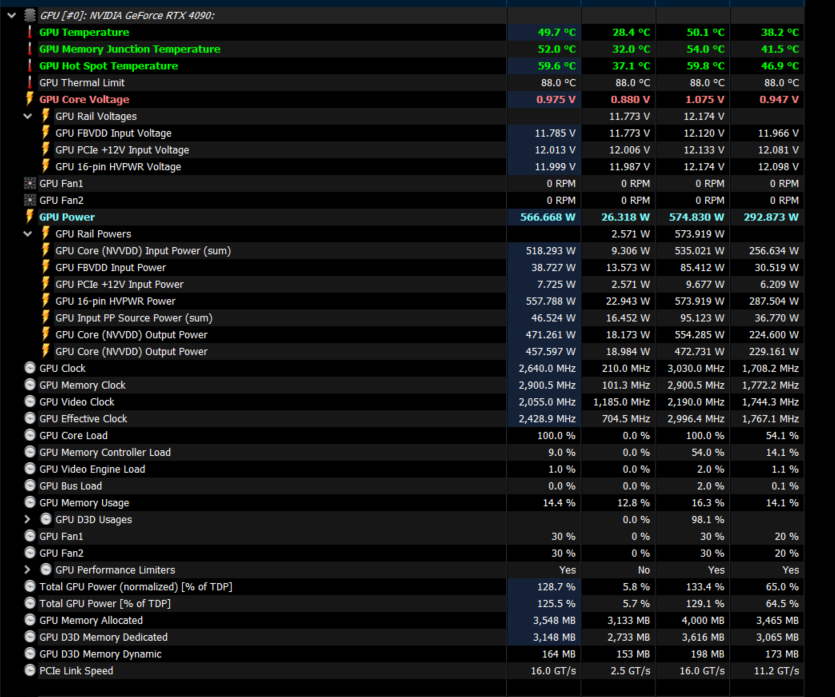
Task: Collapse the GPU Rail Powers subtree
Action: click(28, 234)
